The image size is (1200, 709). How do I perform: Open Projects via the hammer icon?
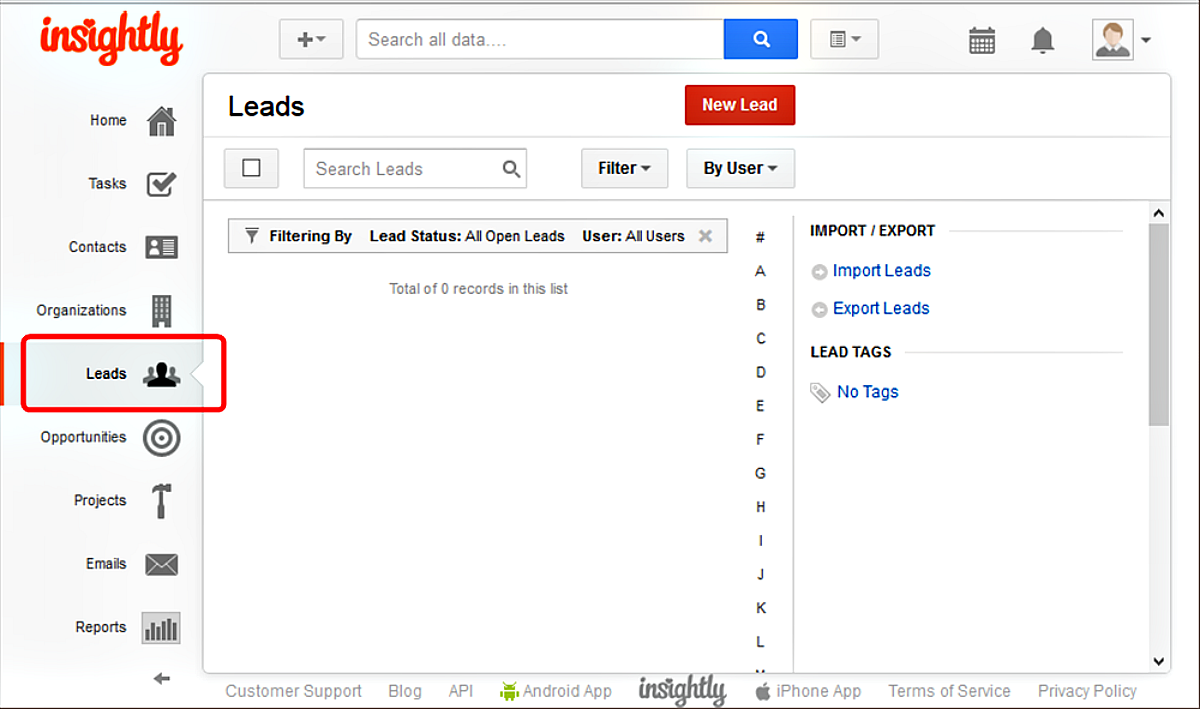pos(161,500)
